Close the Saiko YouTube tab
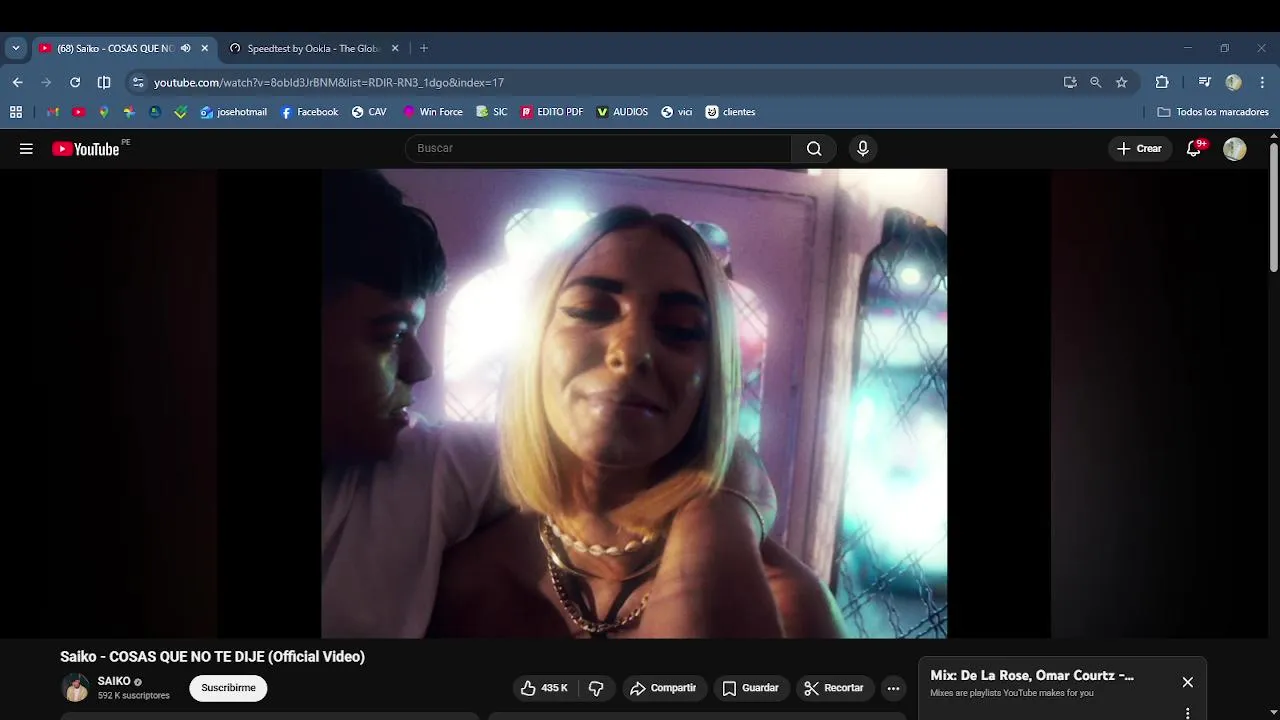Image resolution: width=1280 pixels, height=720 pixels. [x=205, y=48]
